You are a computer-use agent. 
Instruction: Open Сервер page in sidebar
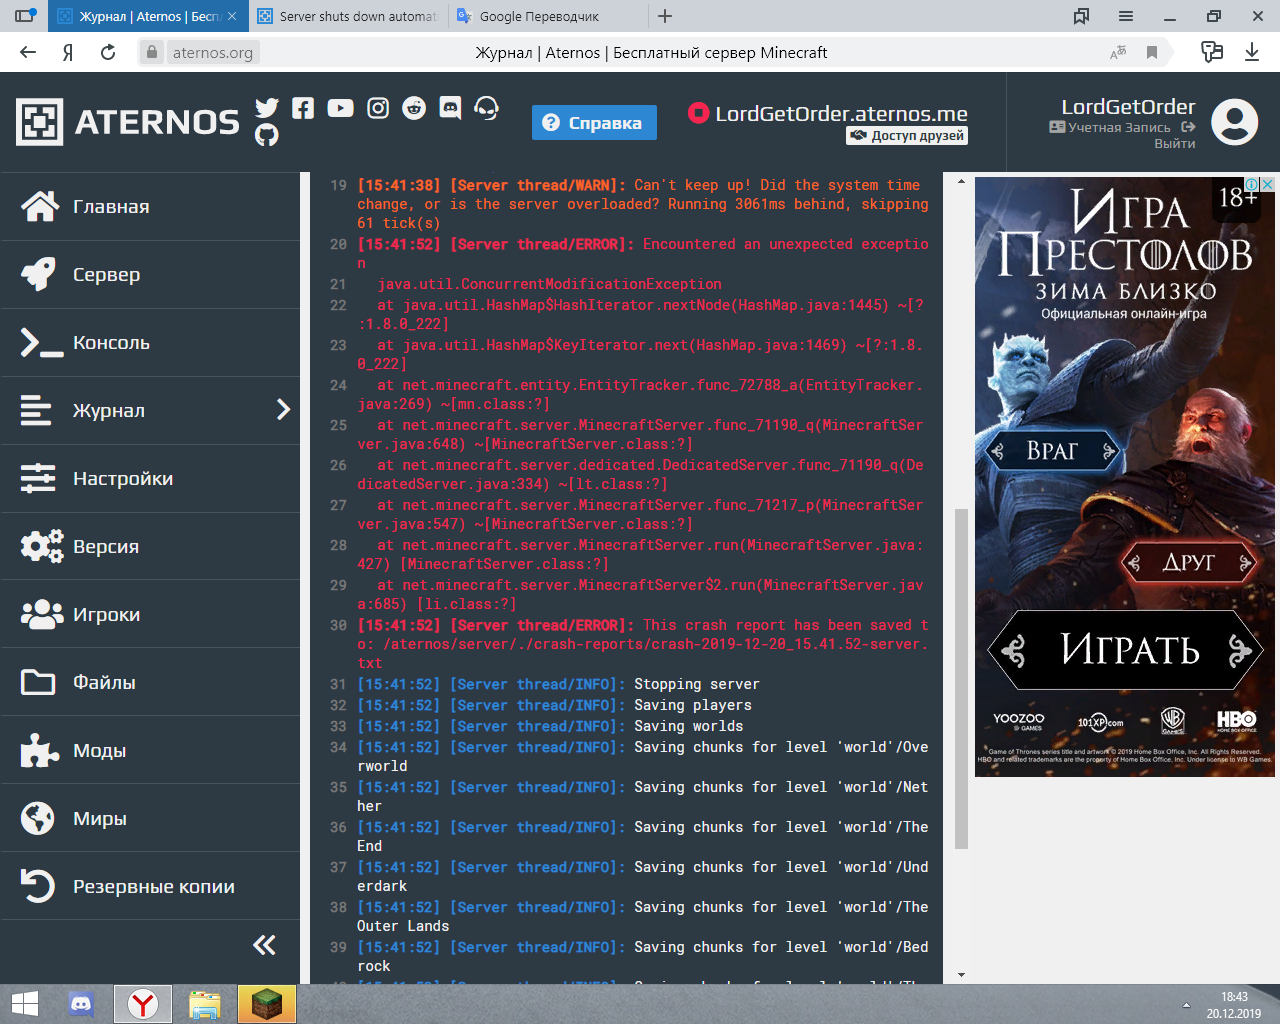(x=150, y=275)
